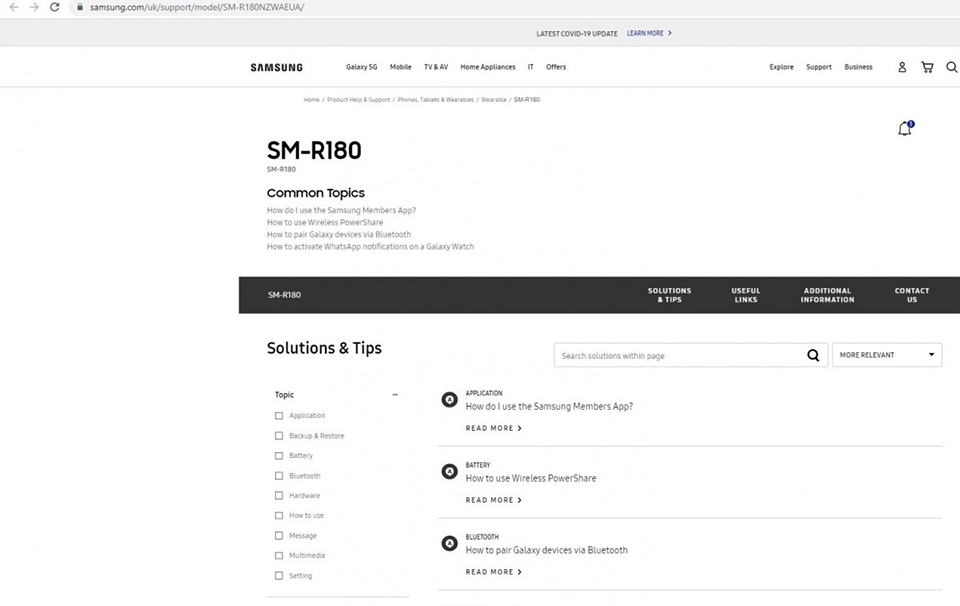Open the Offers menu
Screen dimensions: 960x606
pyautogui.click(x=556, y=67)
